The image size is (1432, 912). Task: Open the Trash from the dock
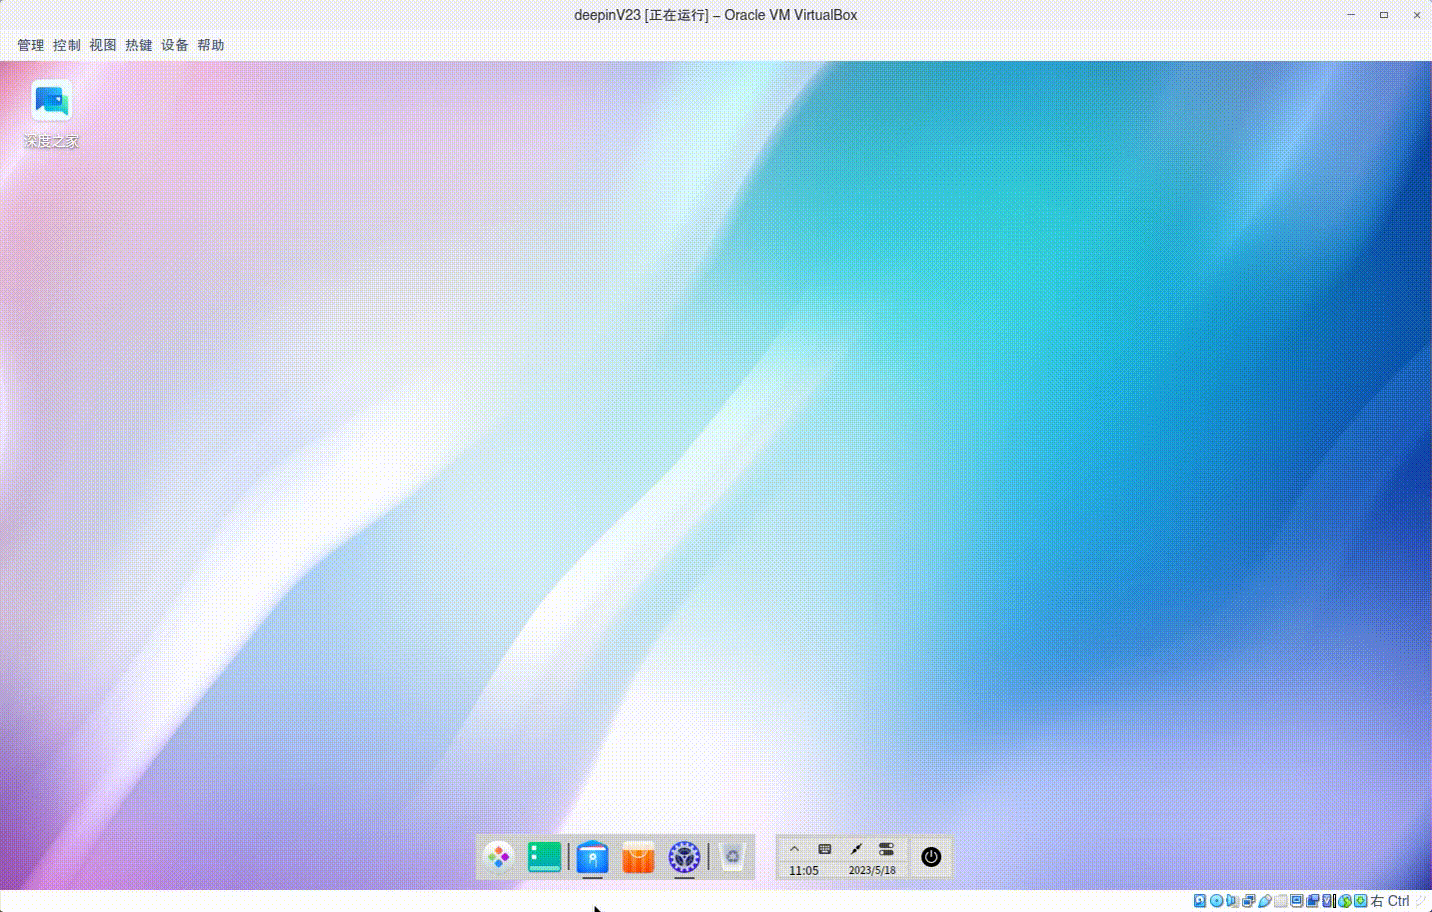pos(732,857)
